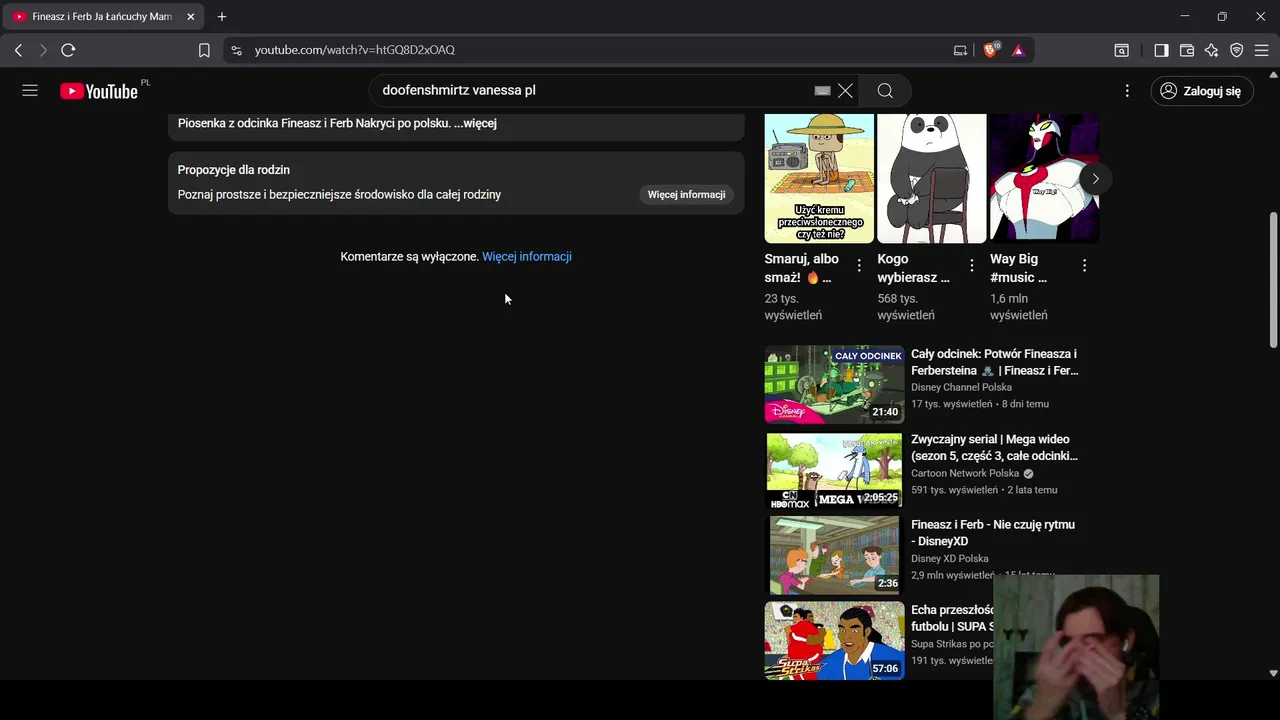Open options menu for Kogo wybierasz short
This screenshot has width=1280, height=720.
pos(972,266)
